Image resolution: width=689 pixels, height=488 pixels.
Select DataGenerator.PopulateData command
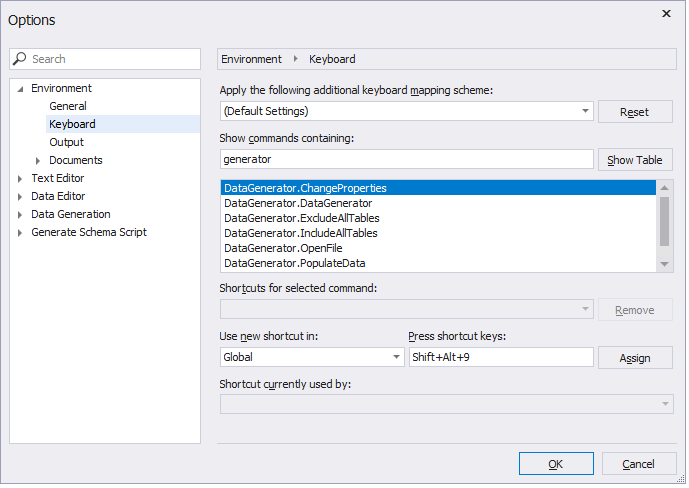[x=294, y=263]
